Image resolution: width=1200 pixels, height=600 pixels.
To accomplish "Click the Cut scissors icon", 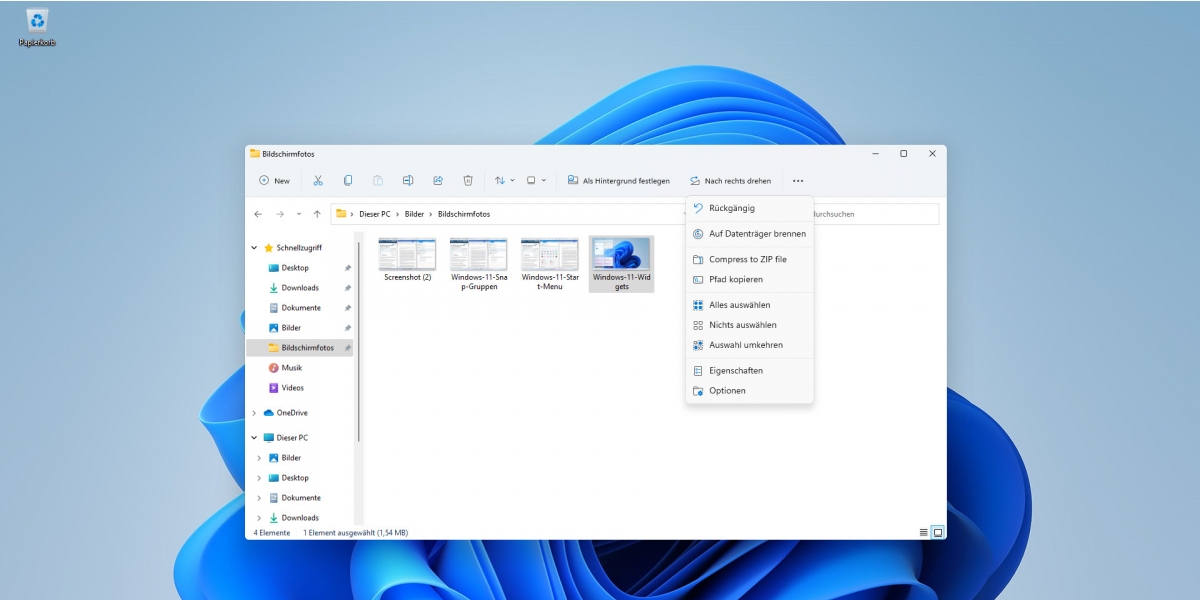I will point(318,181).
